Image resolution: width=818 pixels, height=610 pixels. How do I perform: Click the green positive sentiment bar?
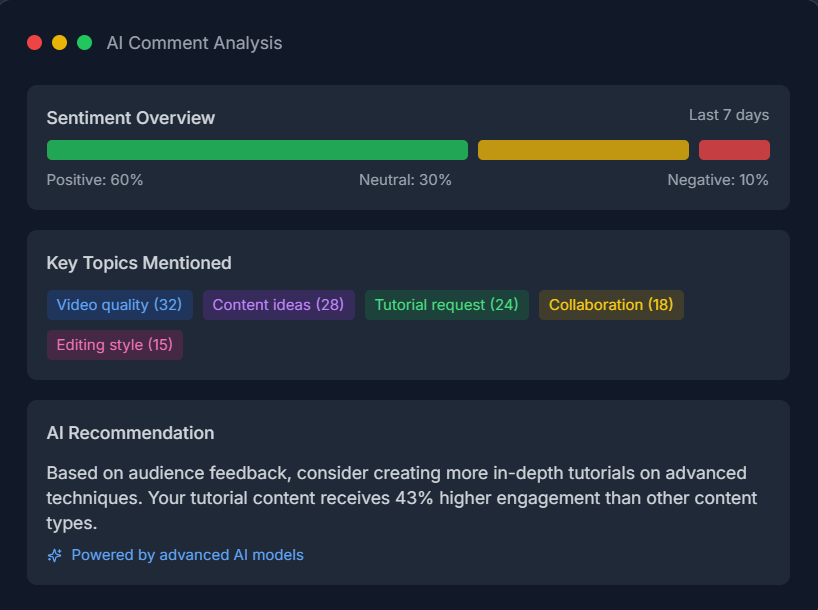[x=257, y=150]
